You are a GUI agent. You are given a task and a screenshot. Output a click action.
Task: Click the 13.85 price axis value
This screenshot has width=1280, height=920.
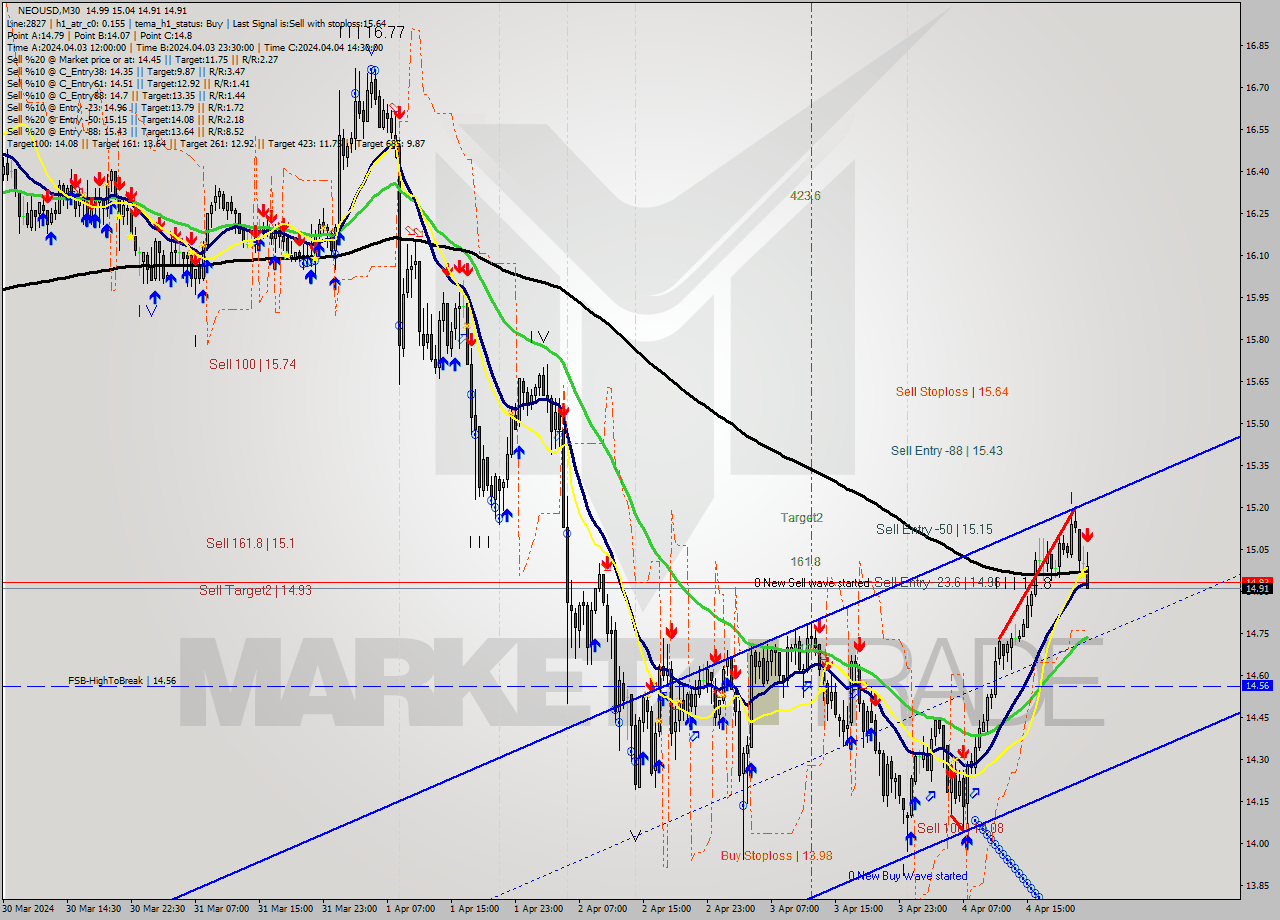pyautogui.click(x=1257, y=885)
